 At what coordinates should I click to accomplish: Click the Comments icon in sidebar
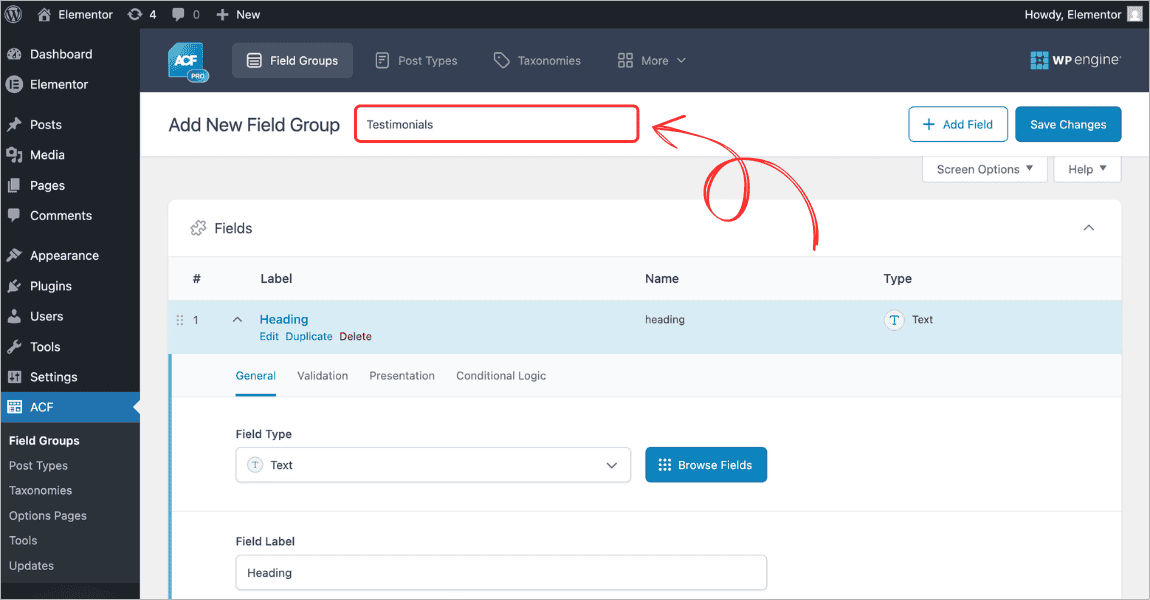click(14, 216)
